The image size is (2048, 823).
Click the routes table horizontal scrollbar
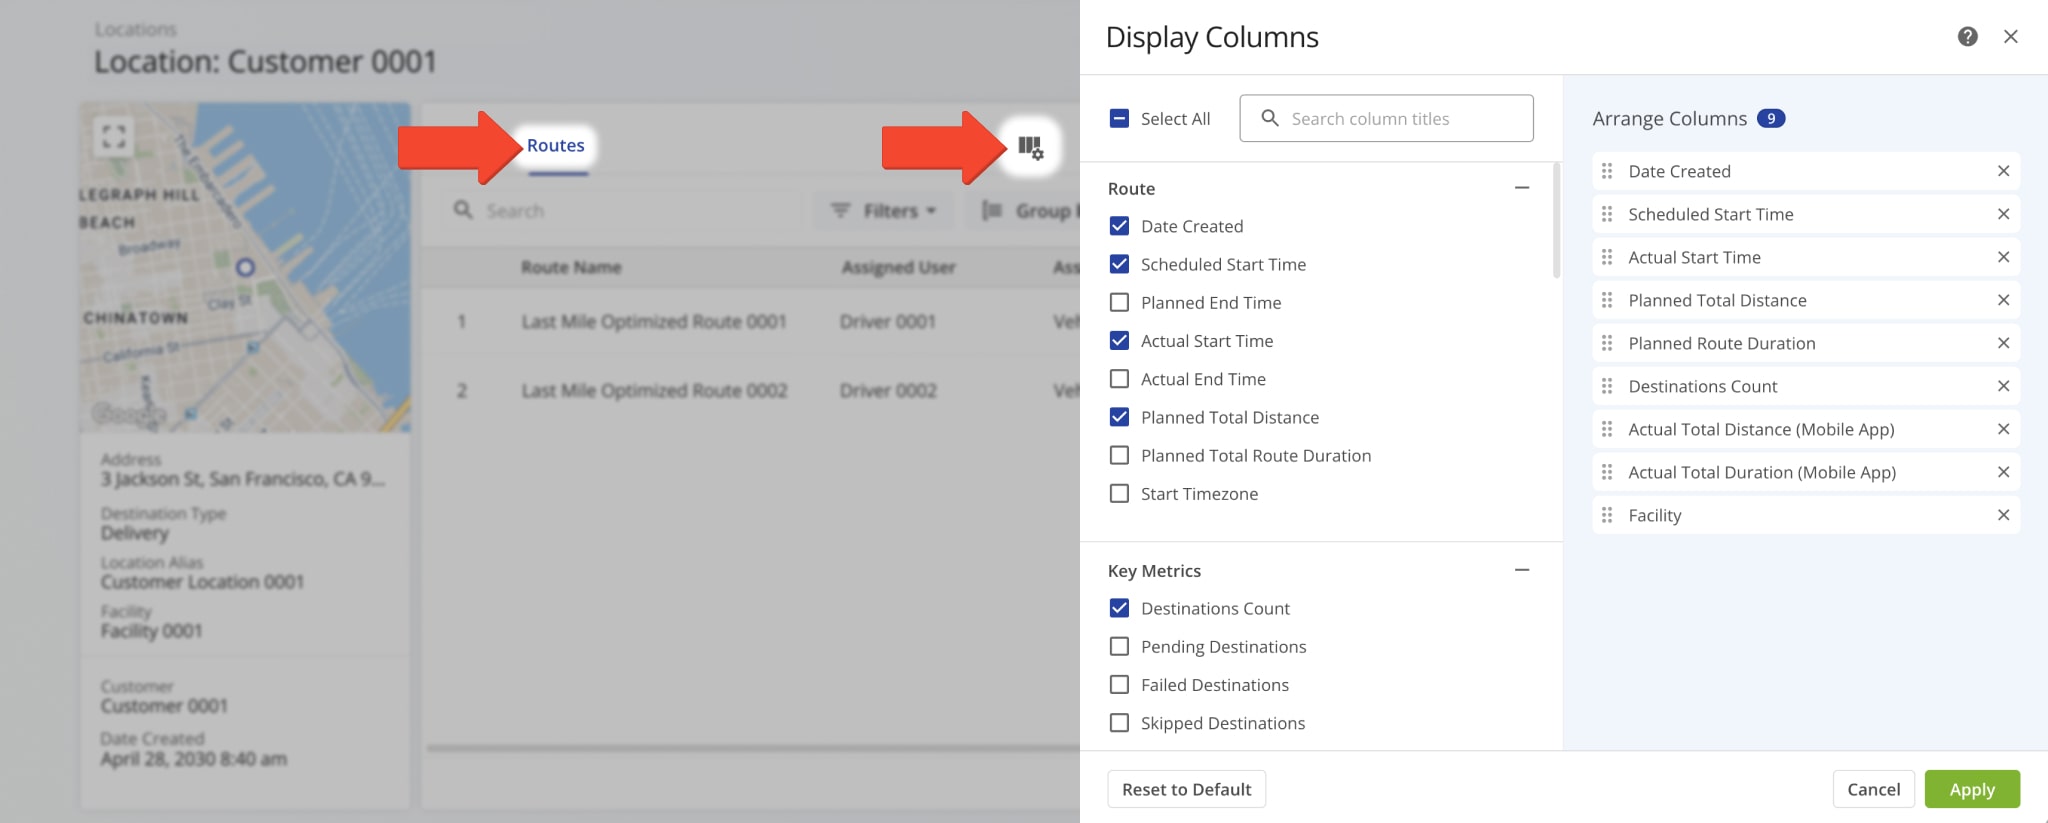coord(753,747)
